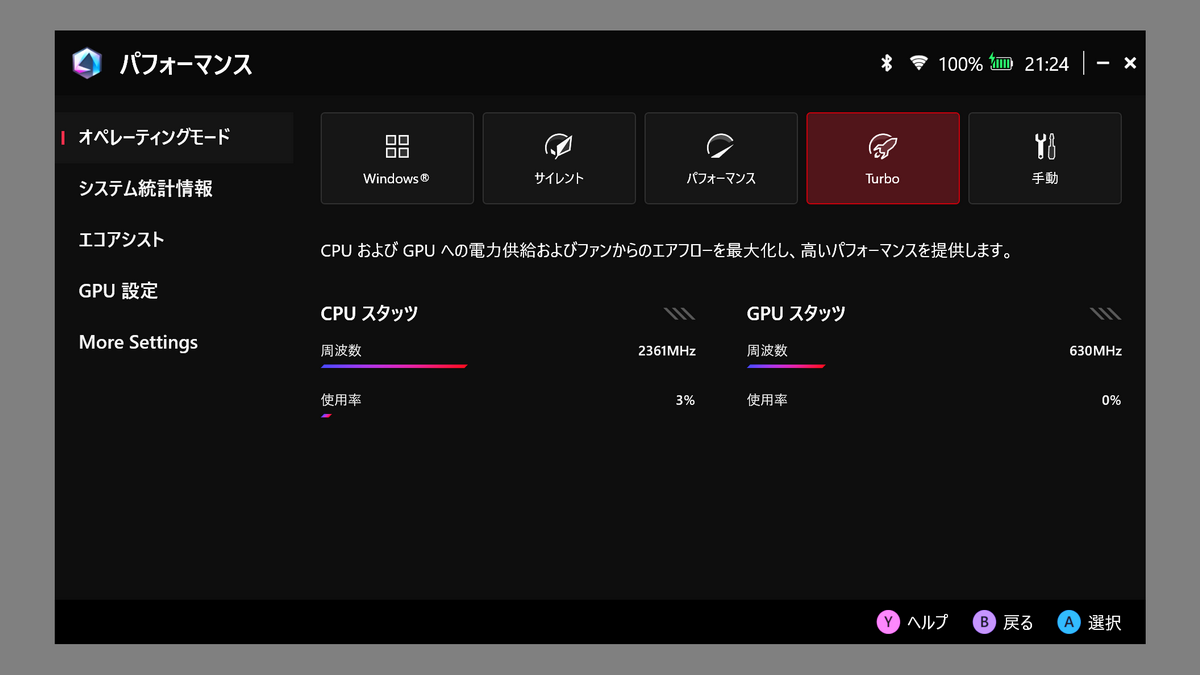Select the Windows® operating mode icon
The image size is (1200, 675).
point(396,145)
